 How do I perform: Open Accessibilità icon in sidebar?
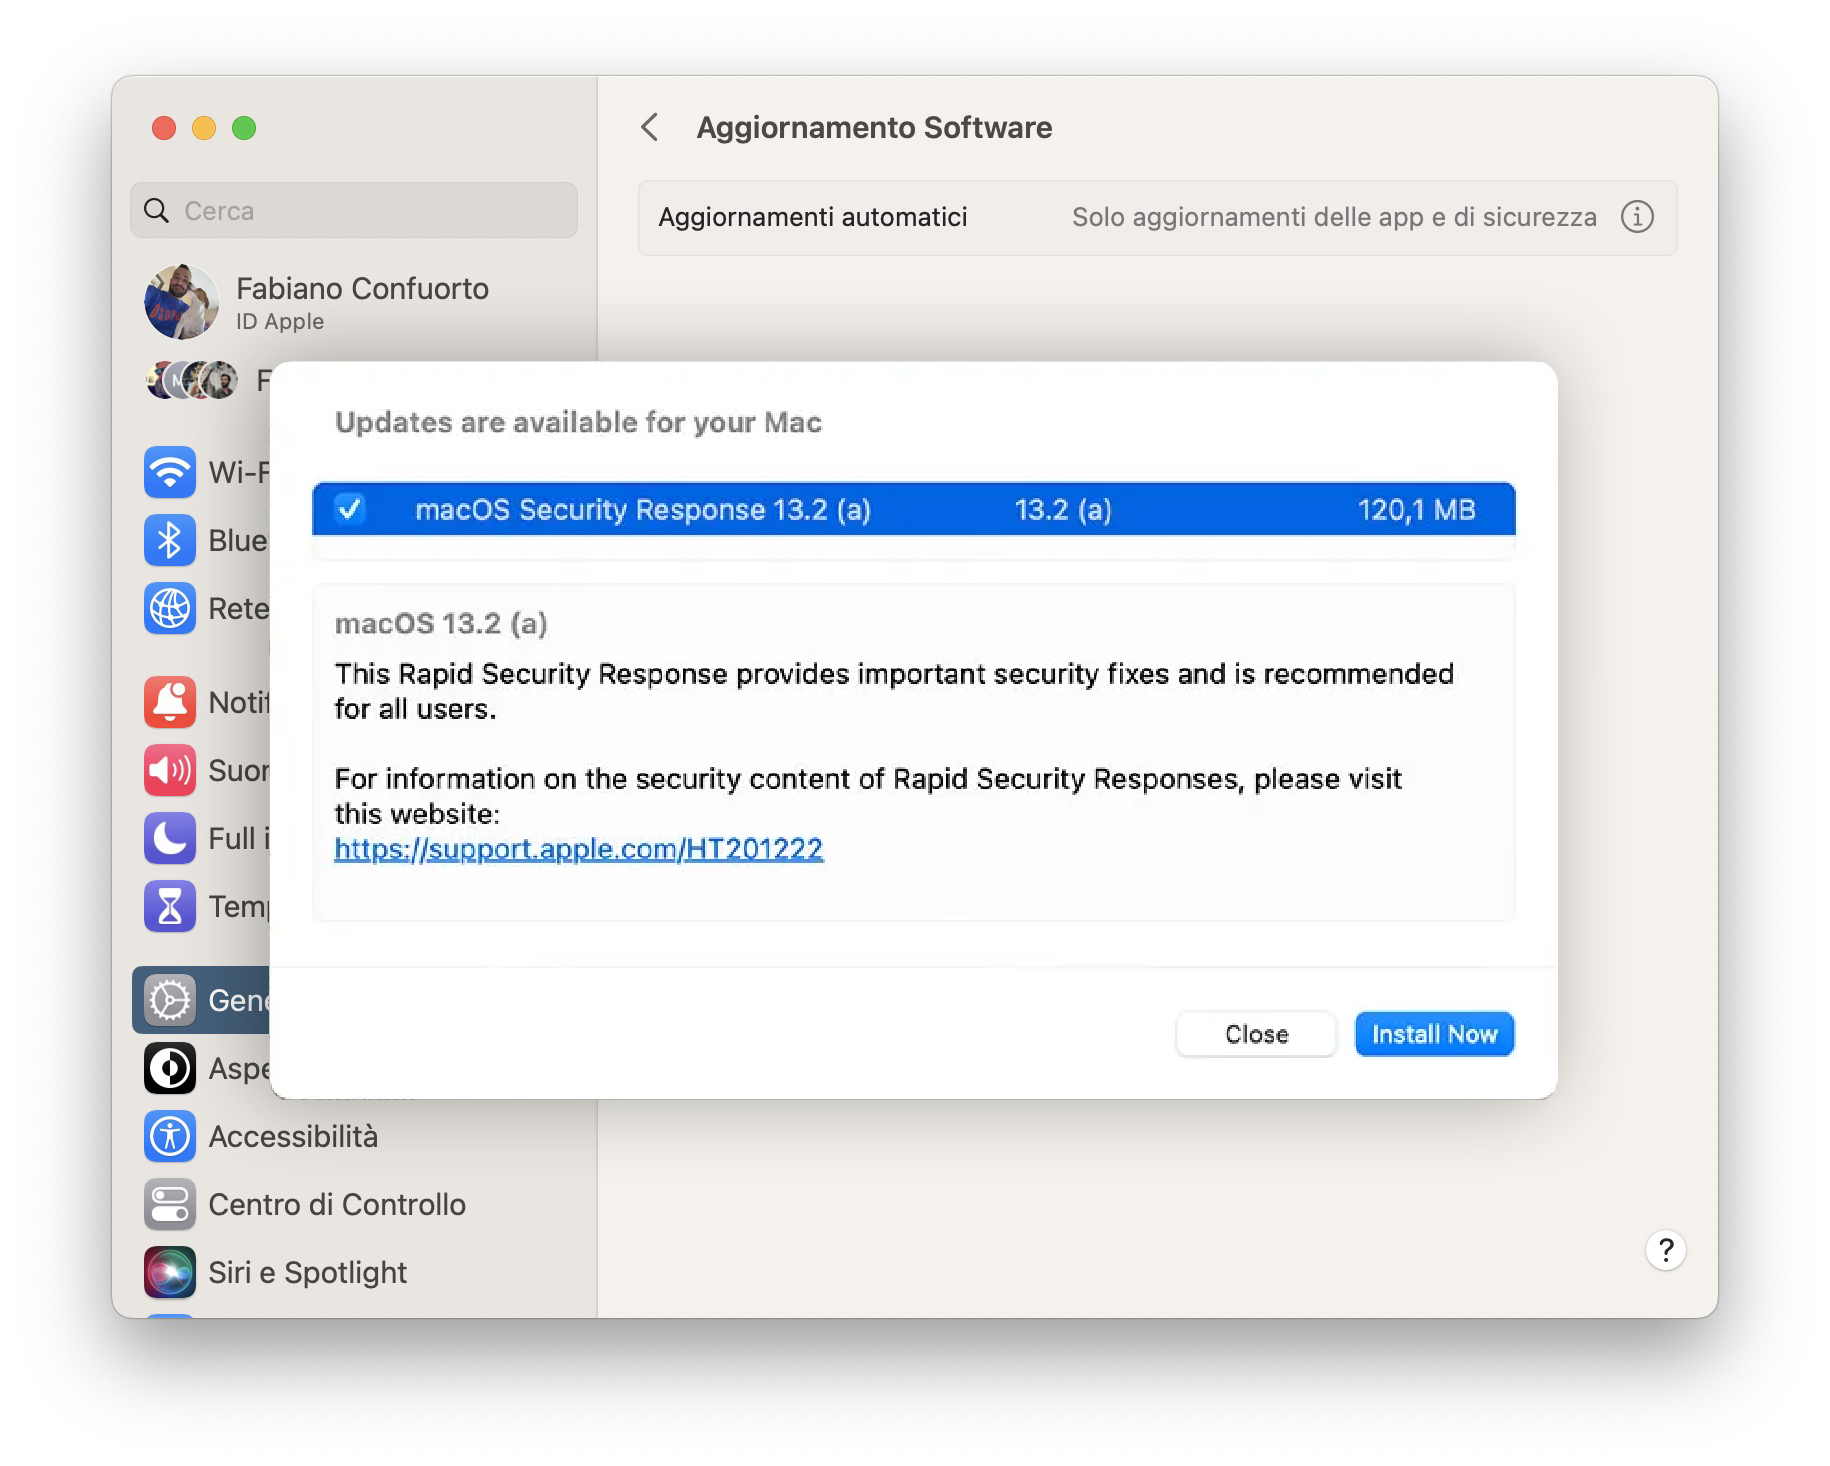pos(169,1136)
